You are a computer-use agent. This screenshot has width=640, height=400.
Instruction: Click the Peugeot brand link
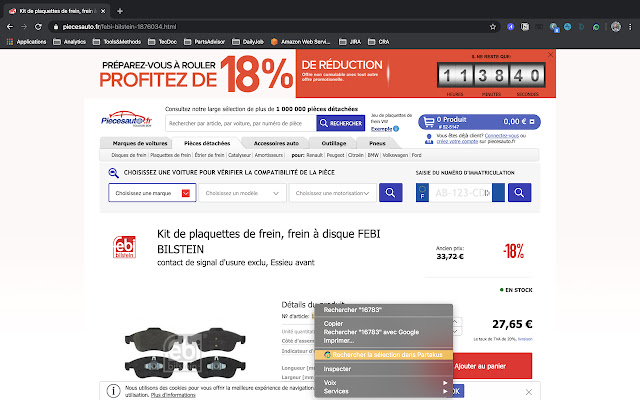tap(336, 155)
